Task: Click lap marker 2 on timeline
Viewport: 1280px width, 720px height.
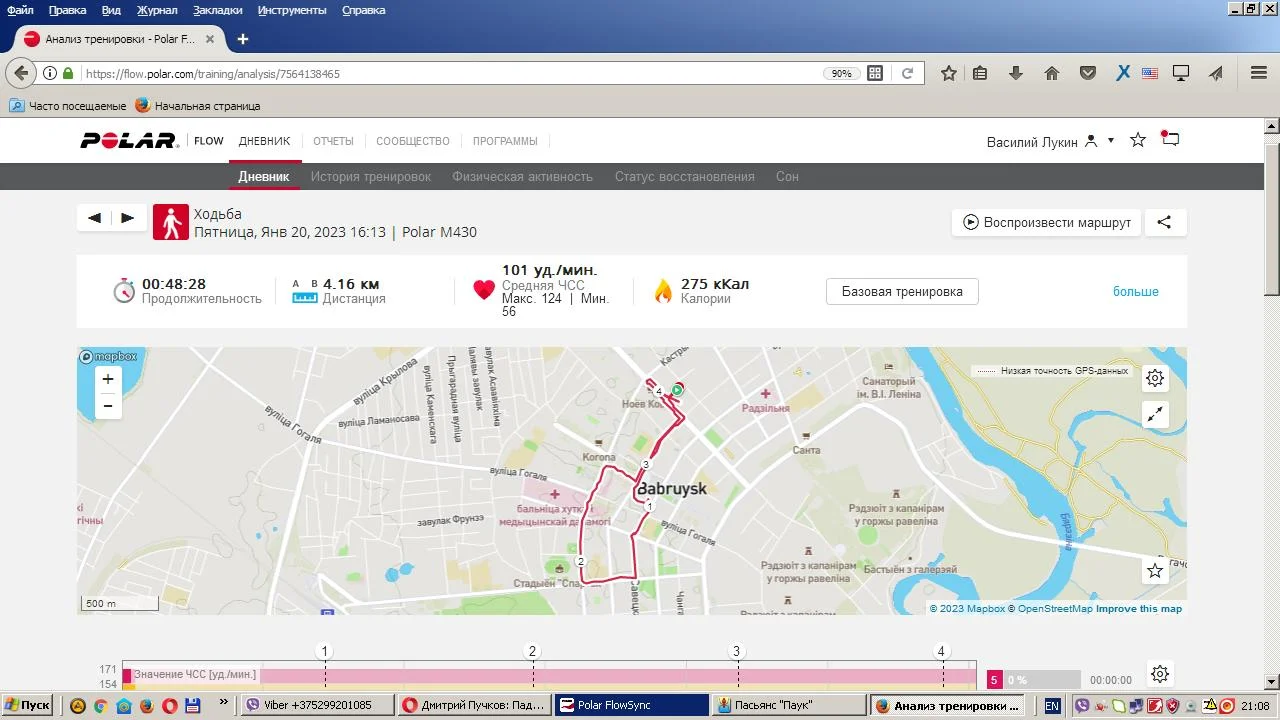Action: pyautogui.click(x=532, y=651)
